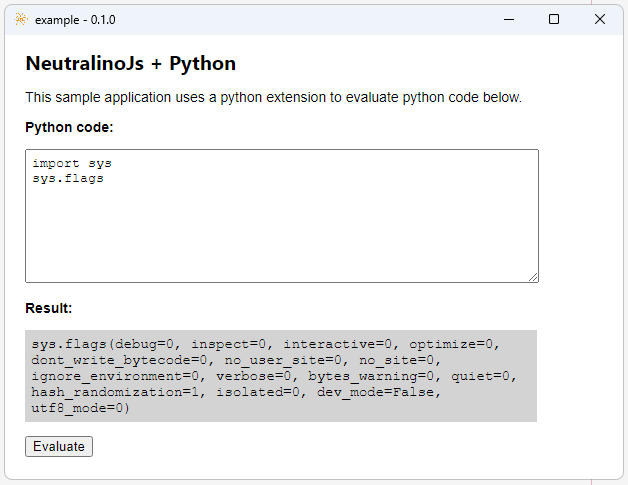Click the Evaluate button
The width and height of the screenshot is (628, 485).
(x=59, y=446)
